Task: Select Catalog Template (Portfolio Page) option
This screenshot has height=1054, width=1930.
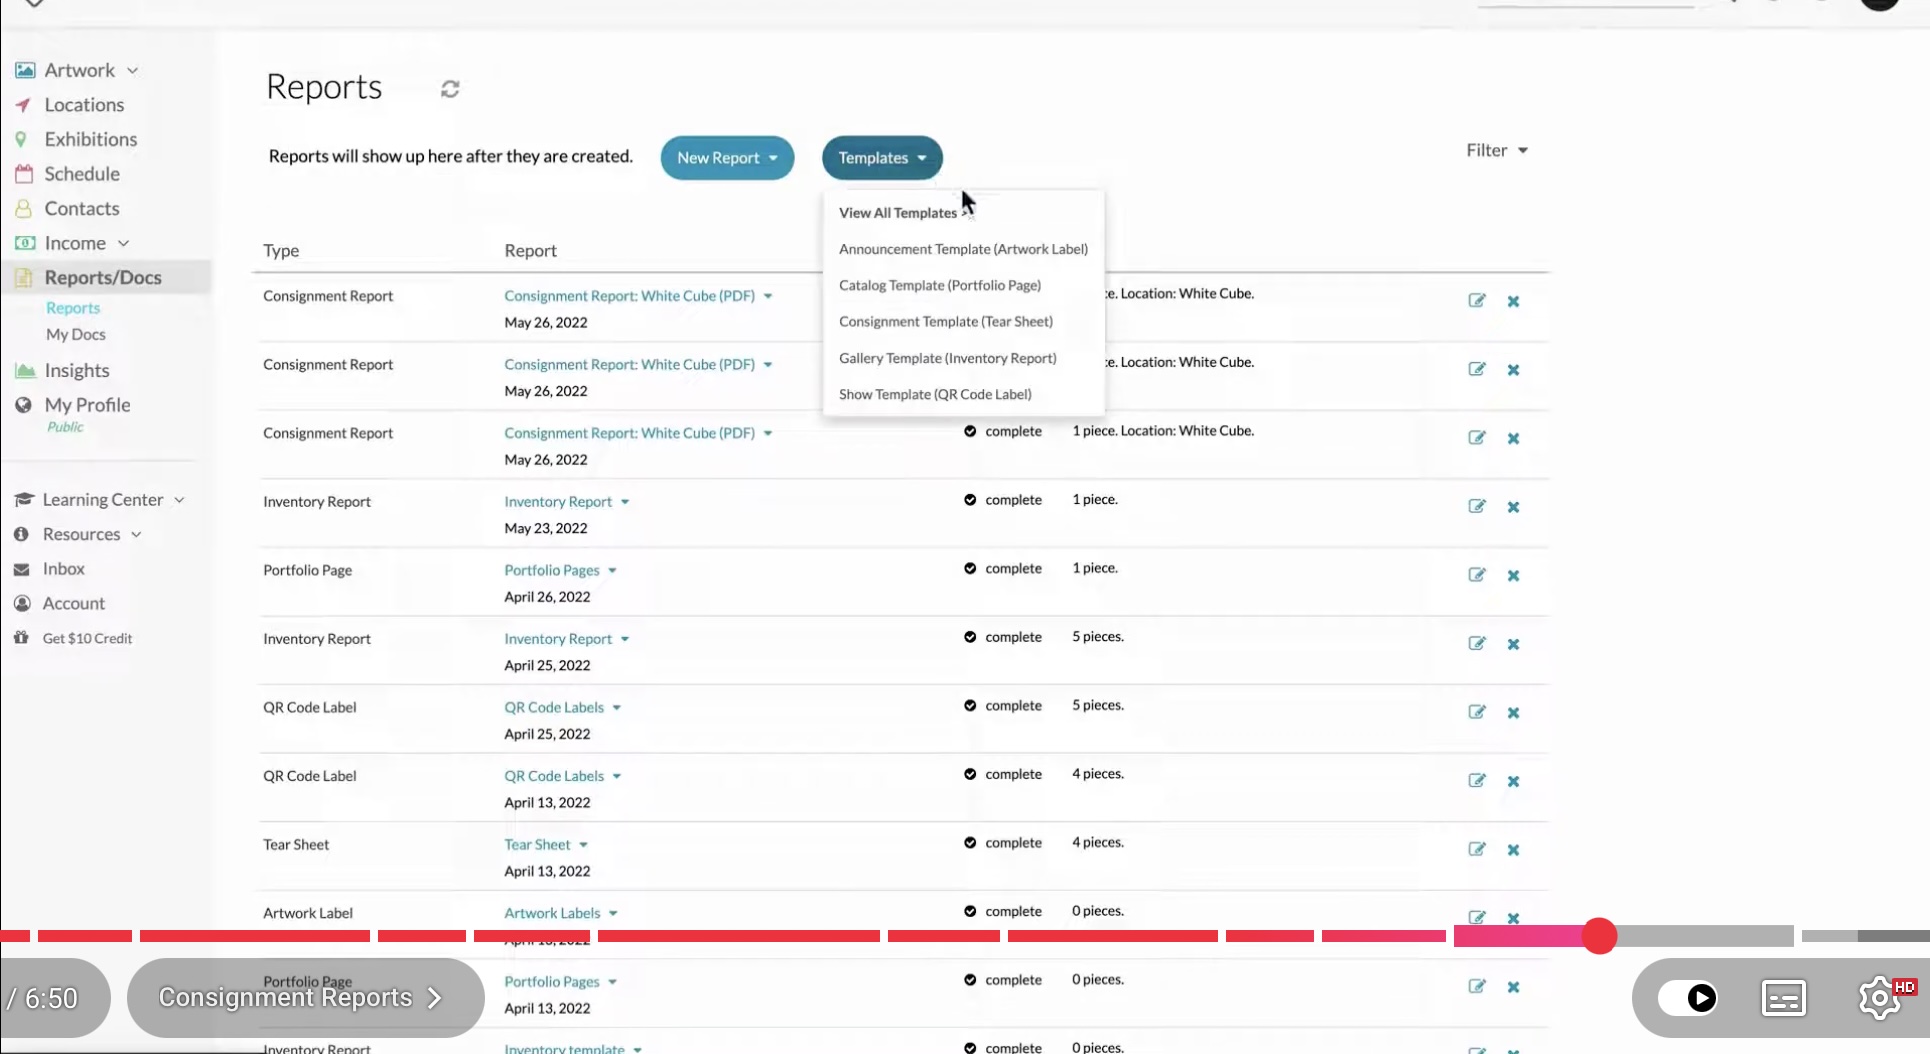Action: click(x=939, y=285)
